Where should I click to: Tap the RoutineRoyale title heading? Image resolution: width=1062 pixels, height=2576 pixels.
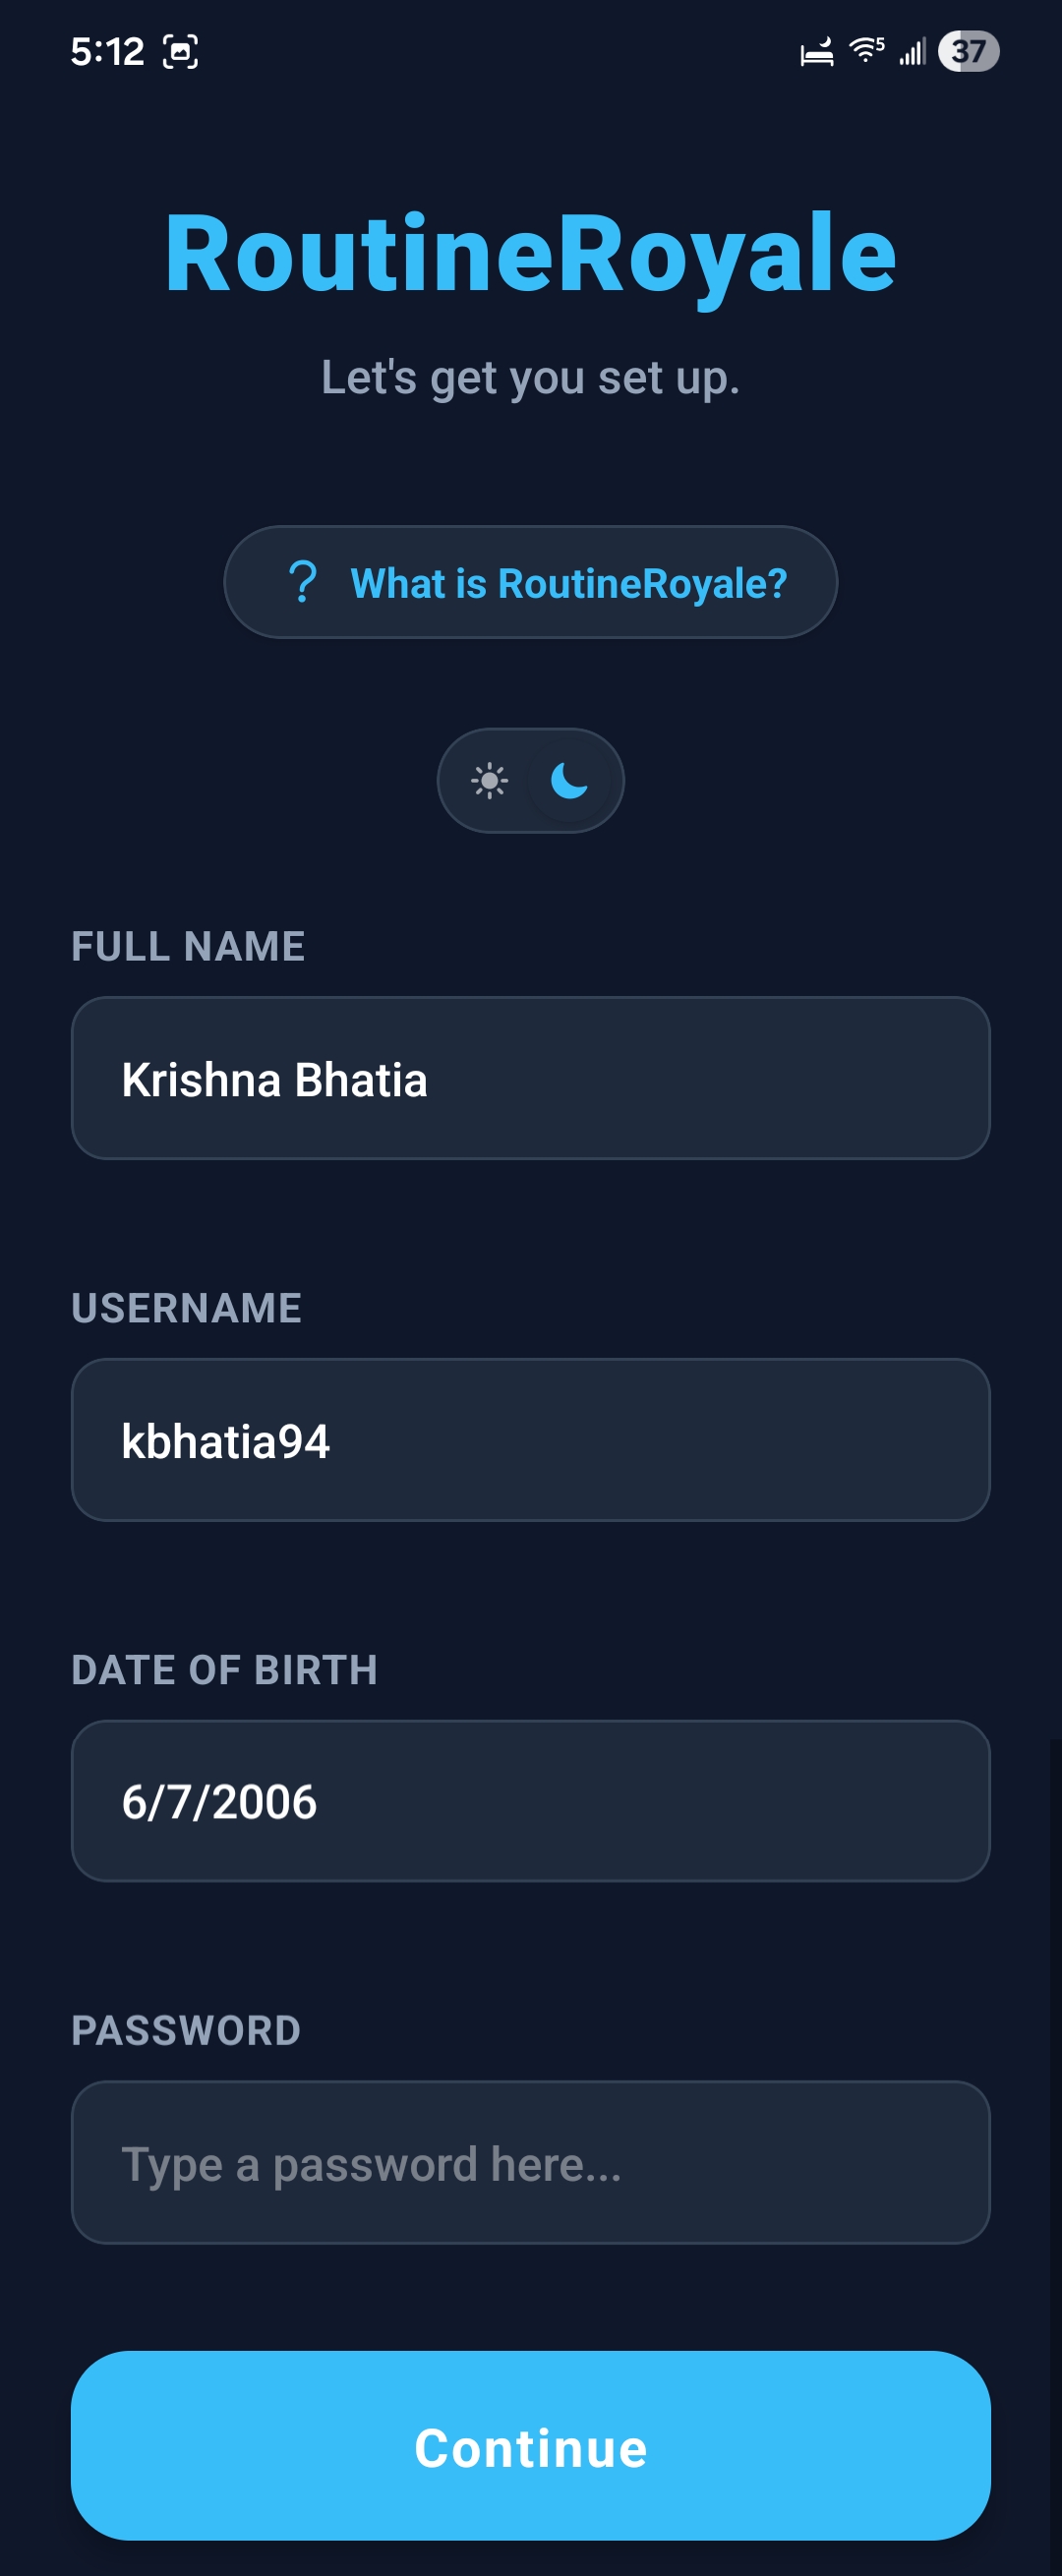click(x=531, y=255)
